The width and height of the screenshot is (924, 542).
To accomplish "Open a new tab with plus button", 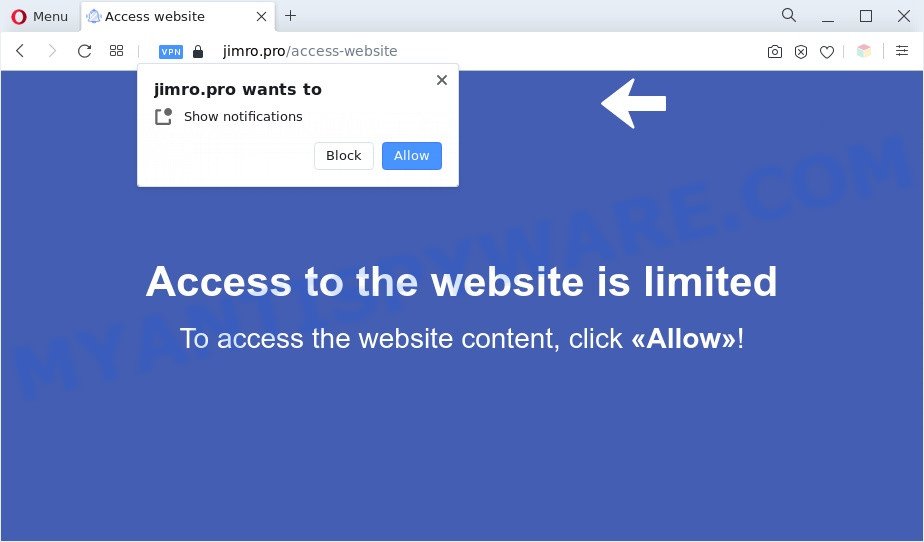I will (x=291, y=16).
